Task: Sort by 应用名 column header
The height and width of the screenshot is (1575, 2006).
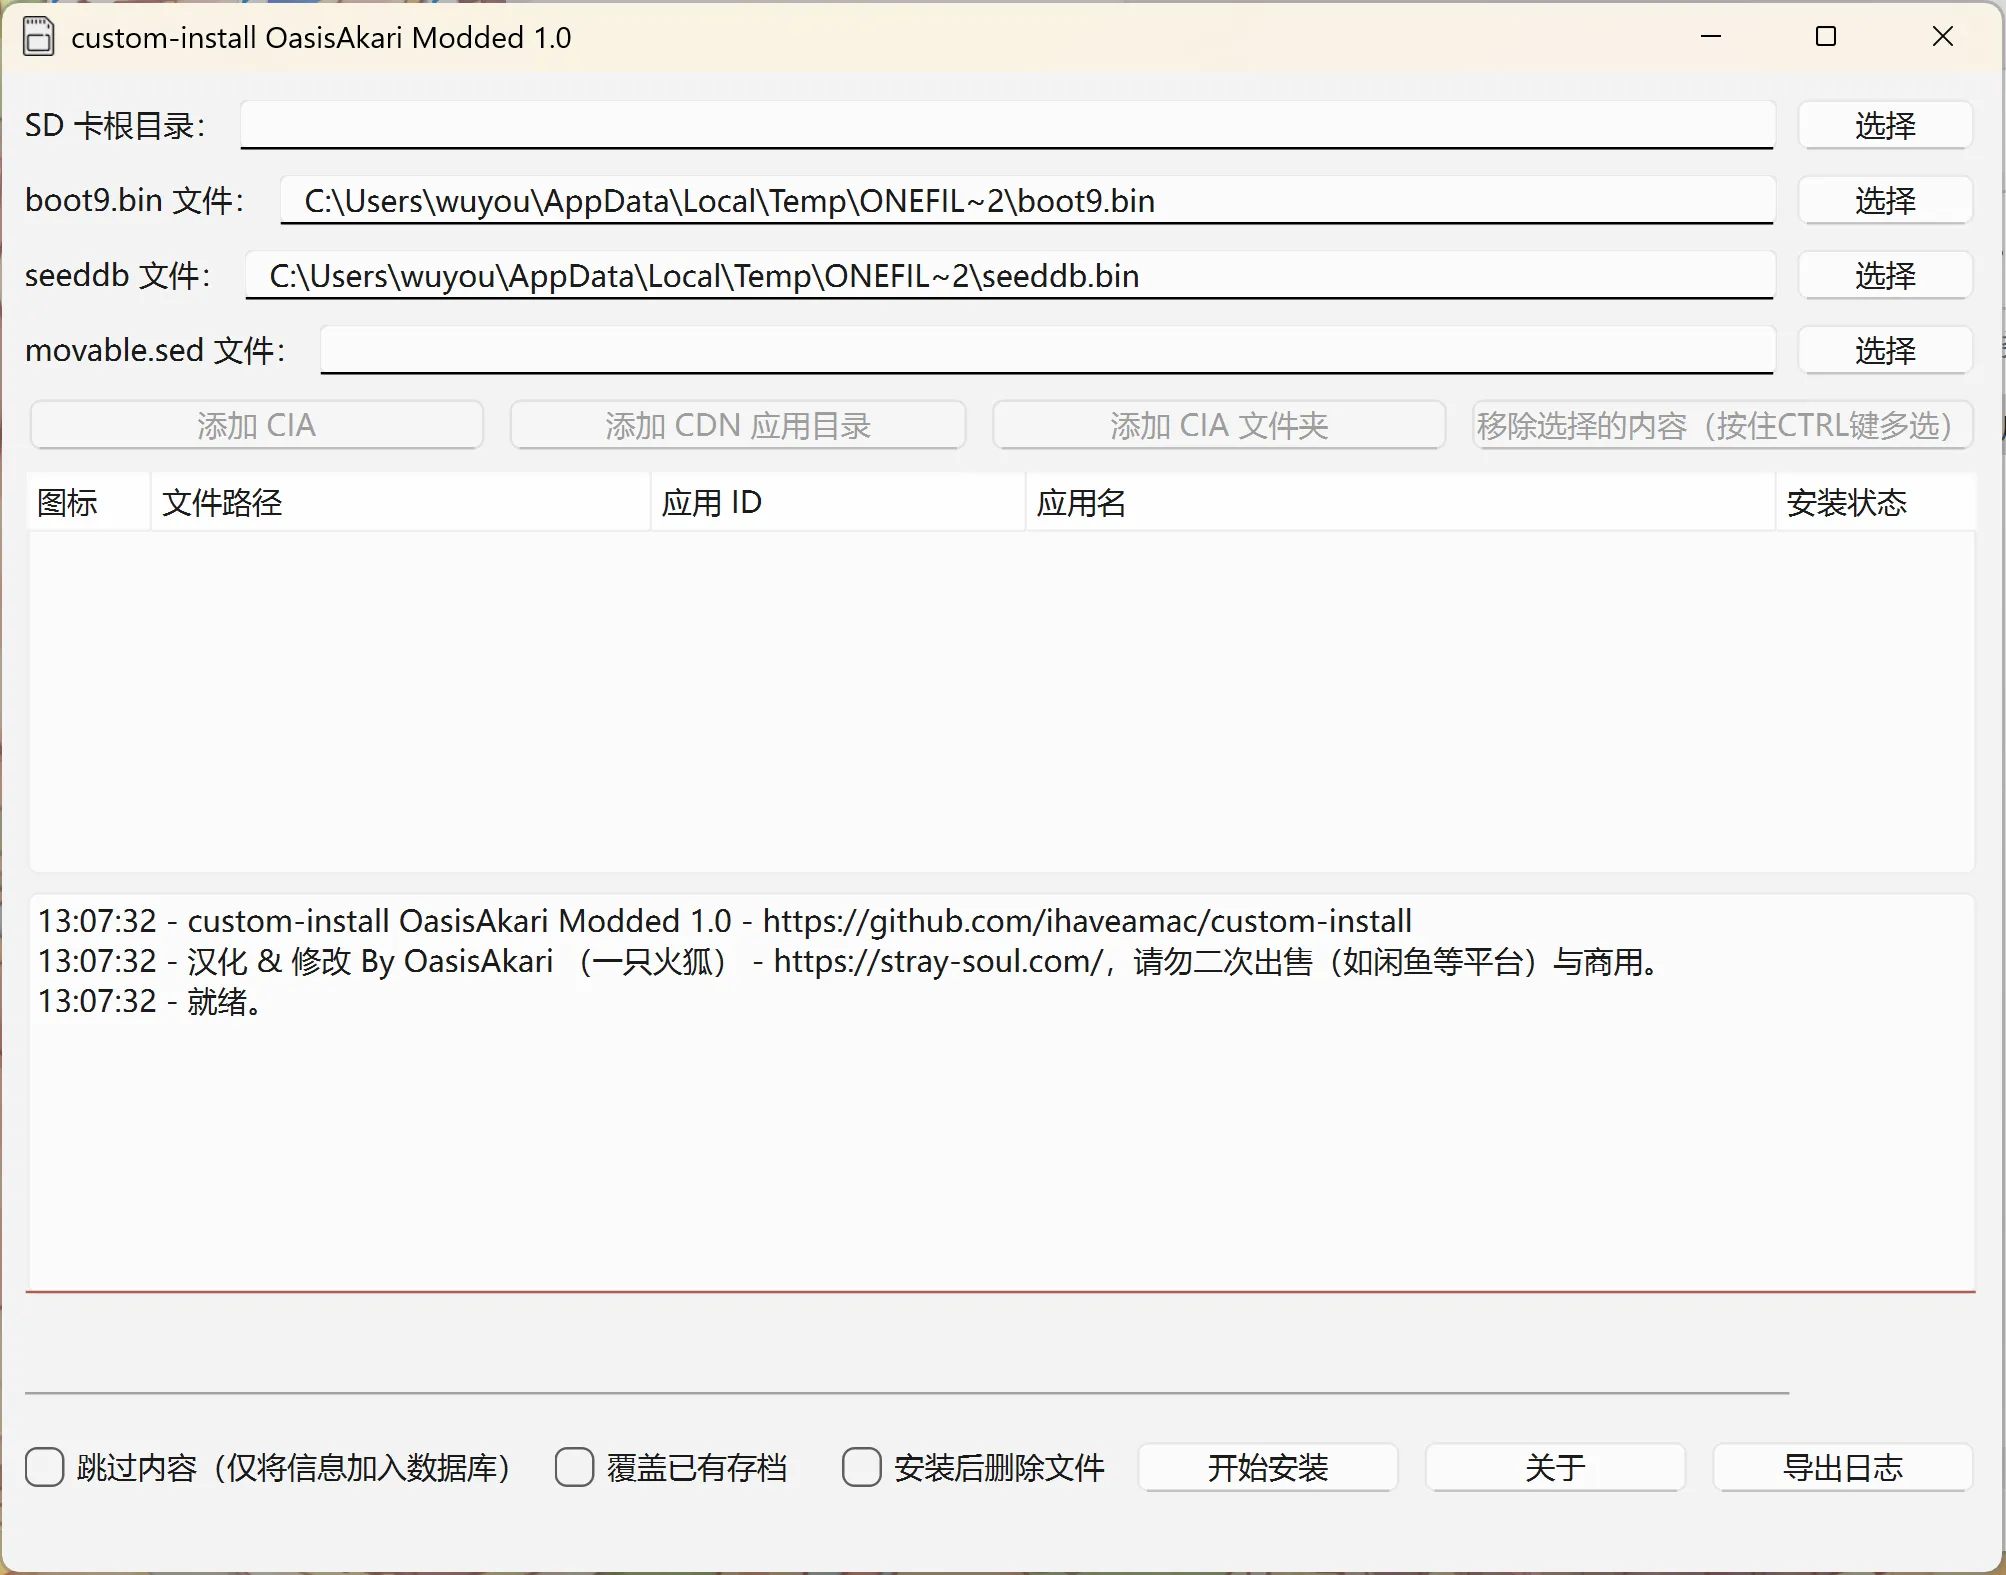Action: 1398,502
